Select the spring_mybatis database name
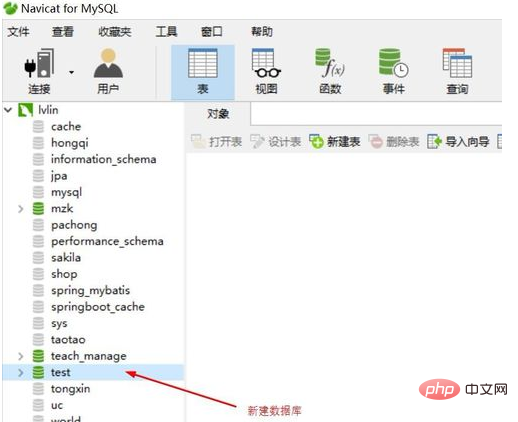This screenshot has width=518, height=422. coord(90,291)
